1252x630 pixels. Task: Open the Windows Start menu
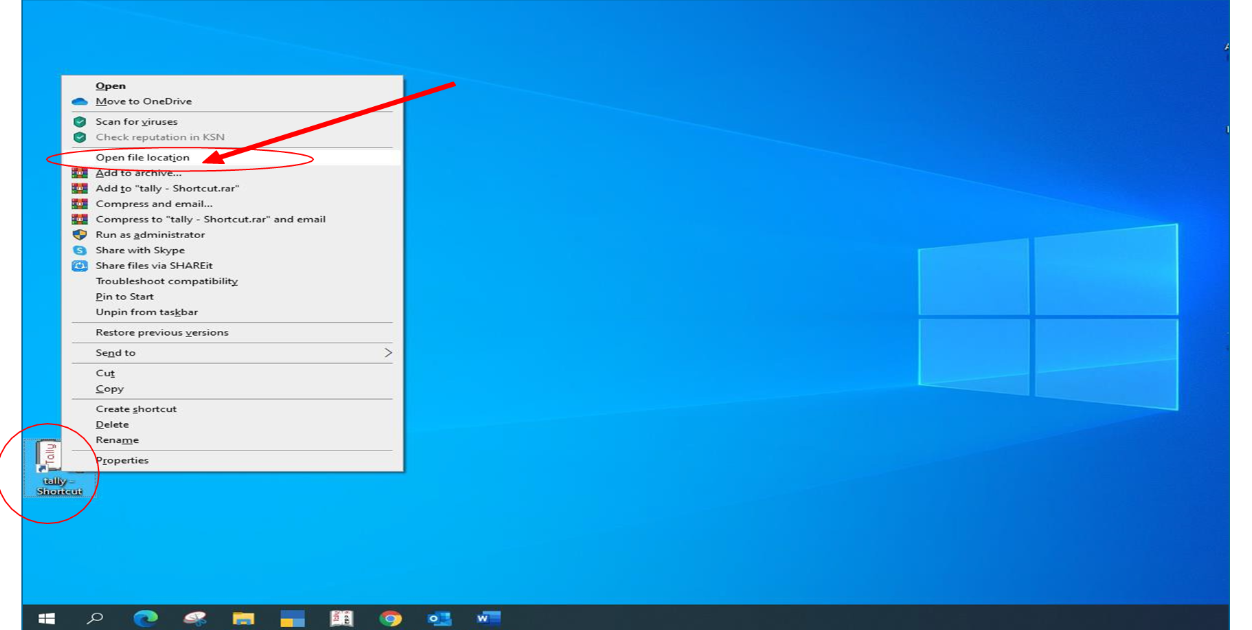[x=46, y=618]
